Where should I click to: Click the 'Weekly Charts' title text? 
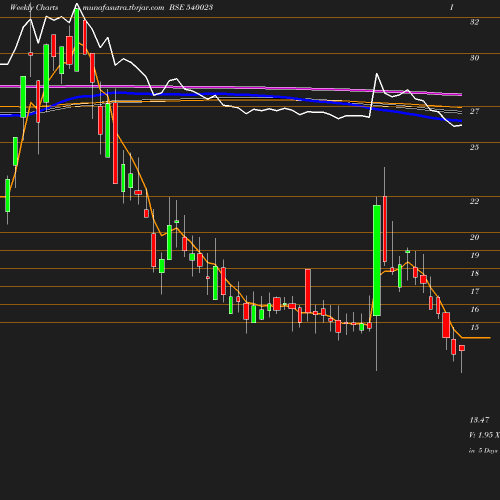[34, 7]
